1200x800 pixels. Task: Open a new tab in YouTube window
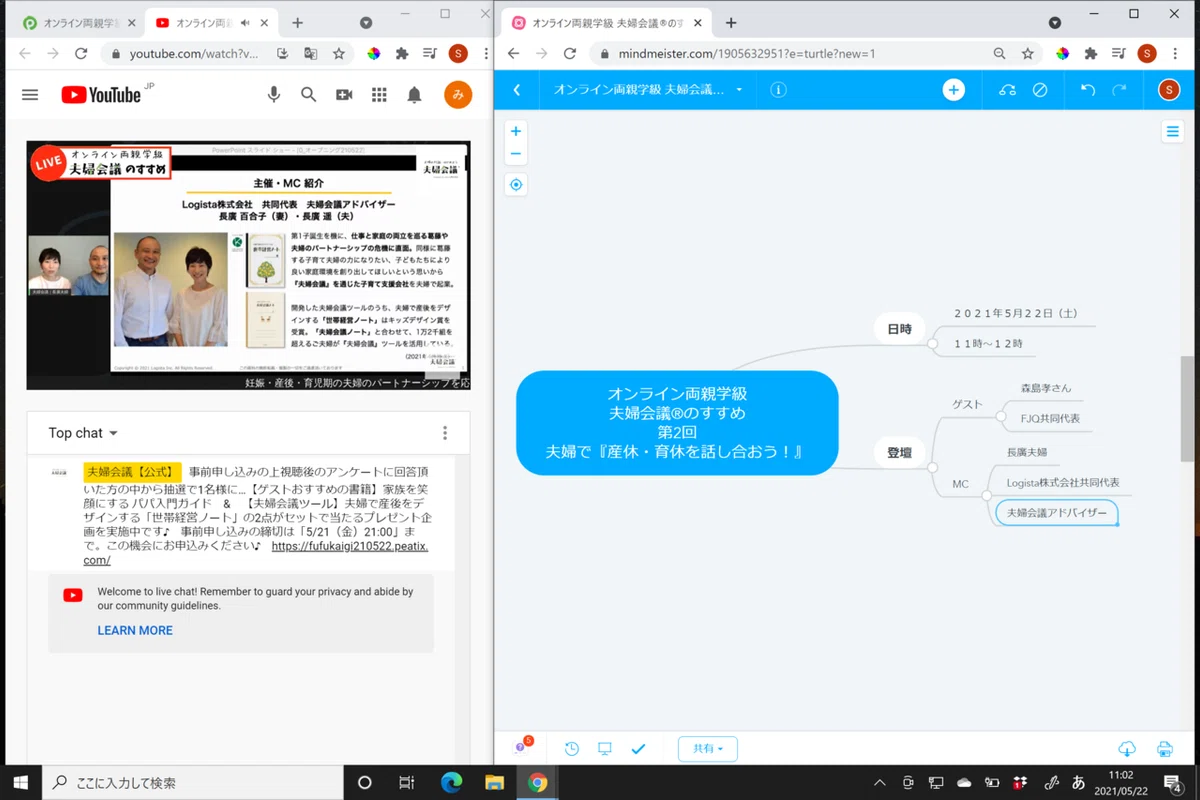click(297, 22)
